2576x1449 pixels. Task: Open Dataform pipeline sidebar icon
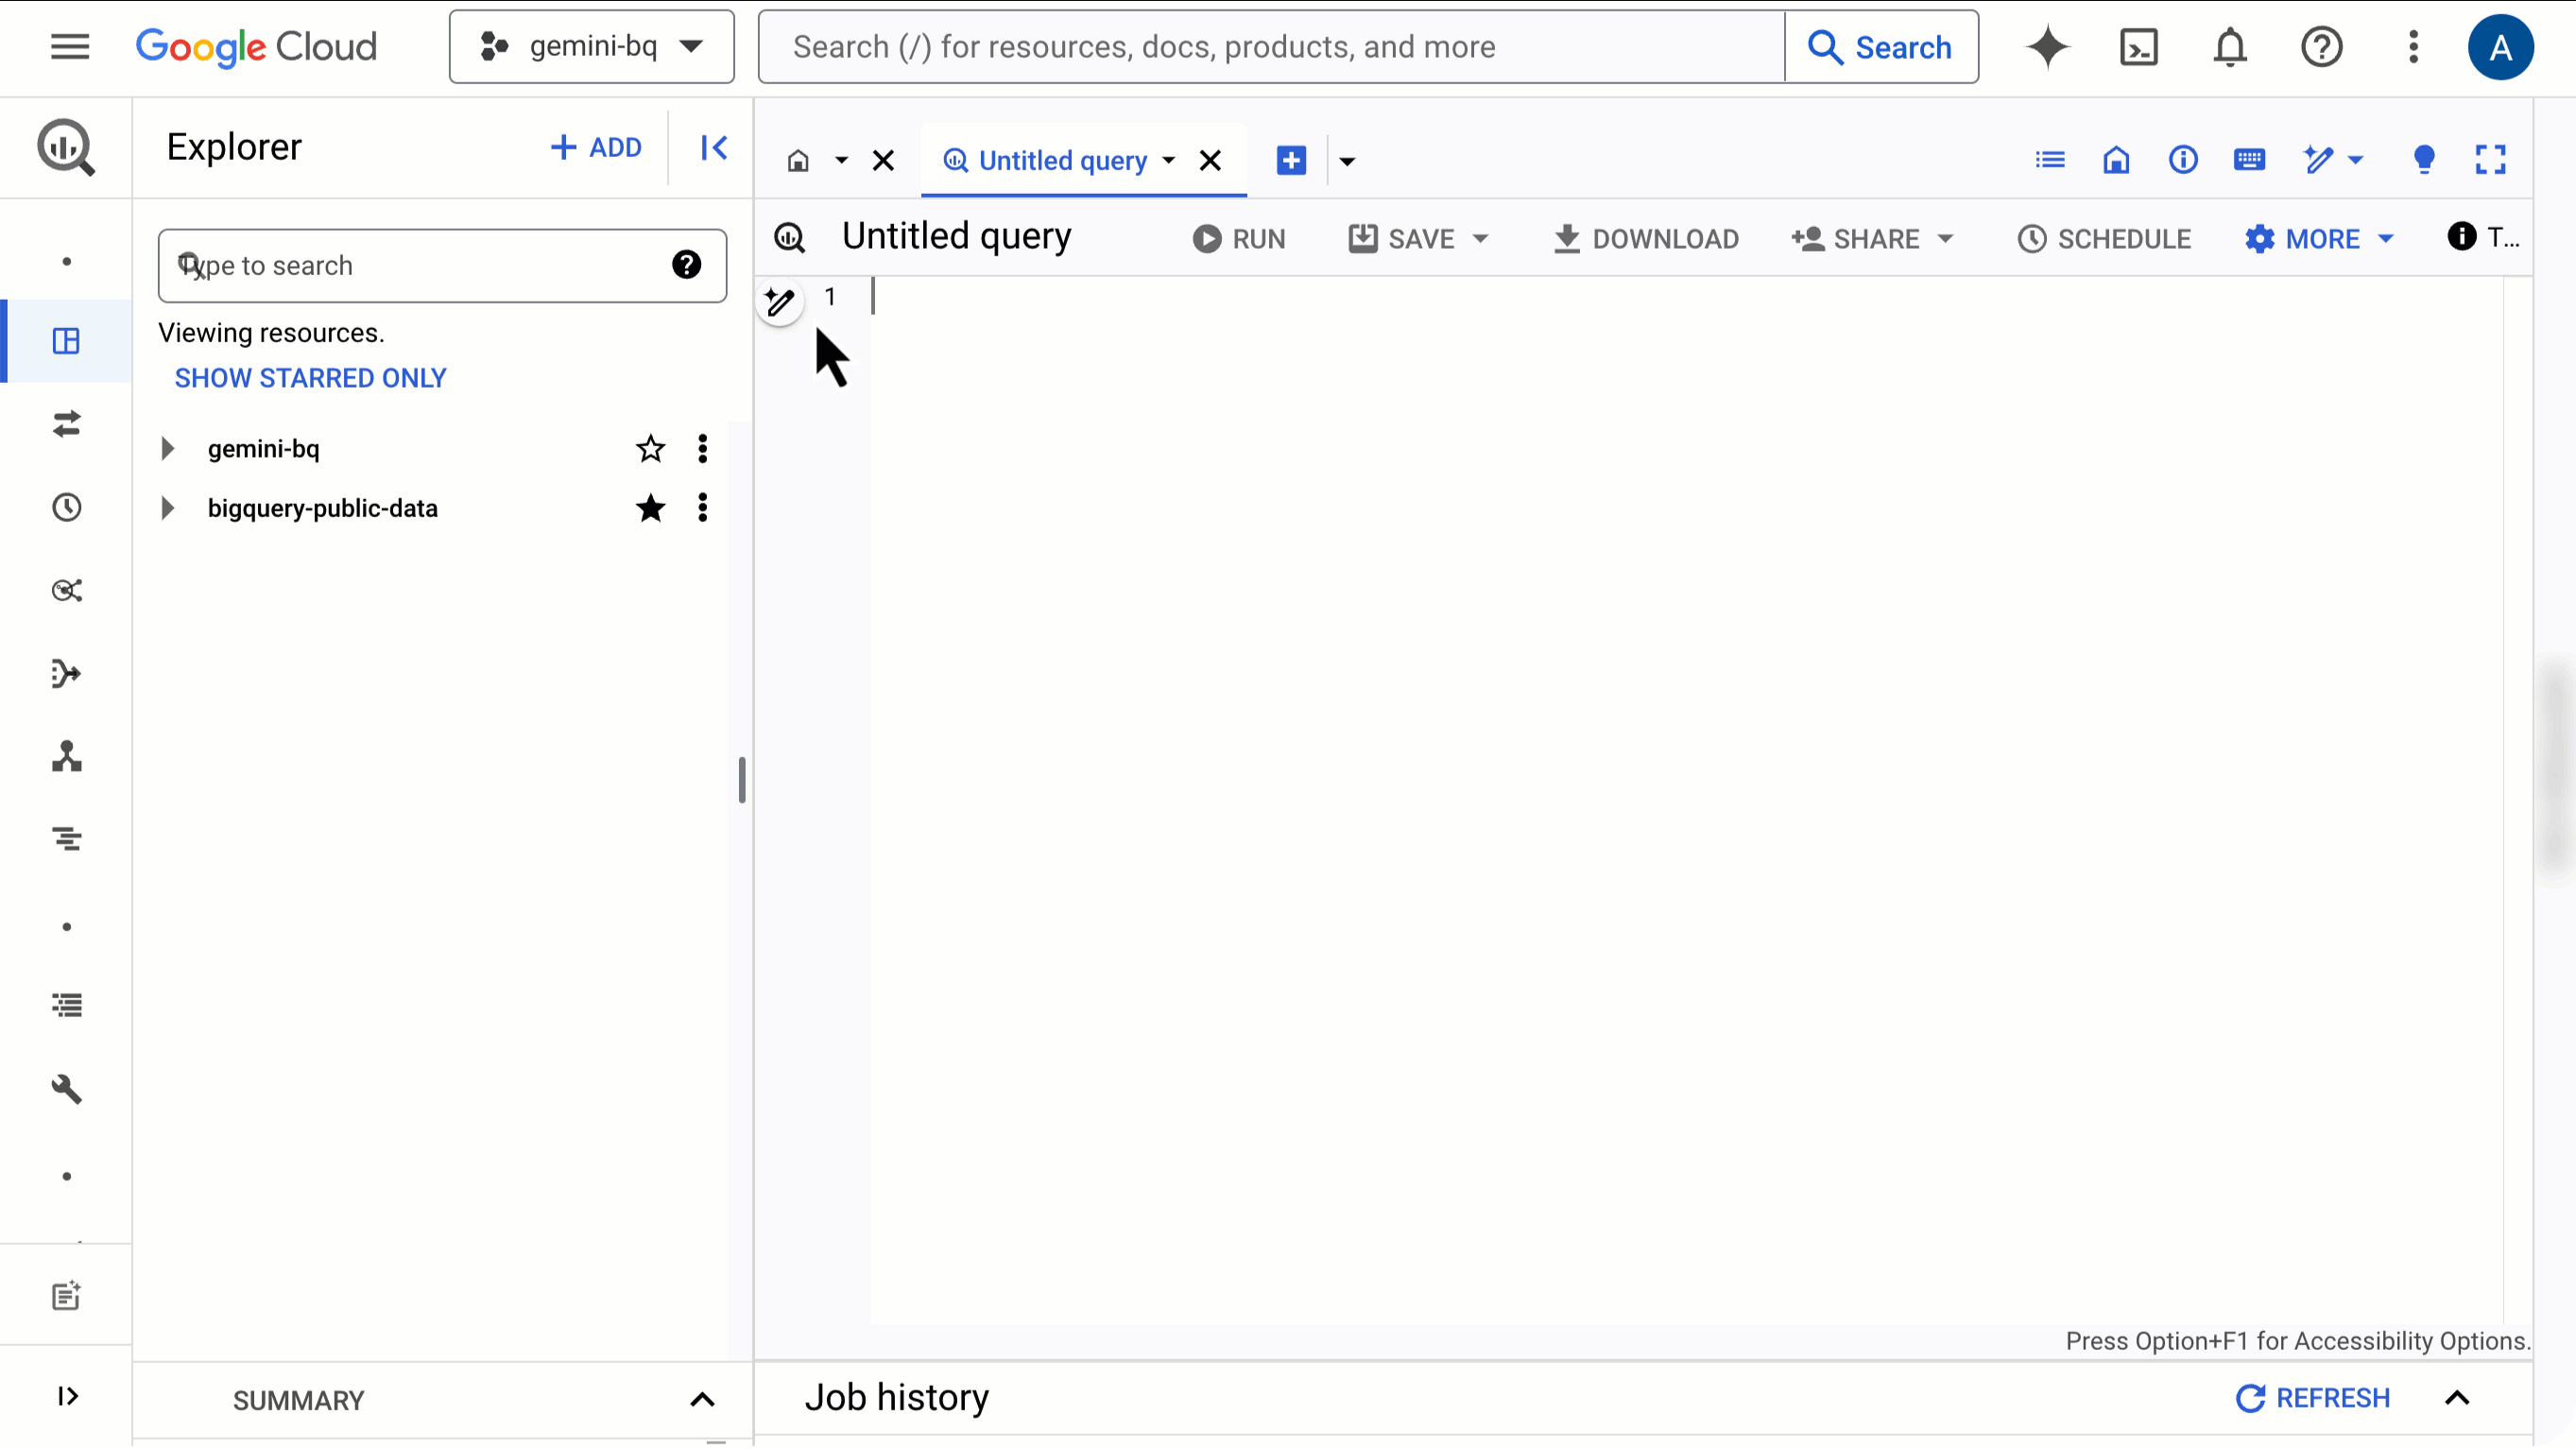coord(66,673)
